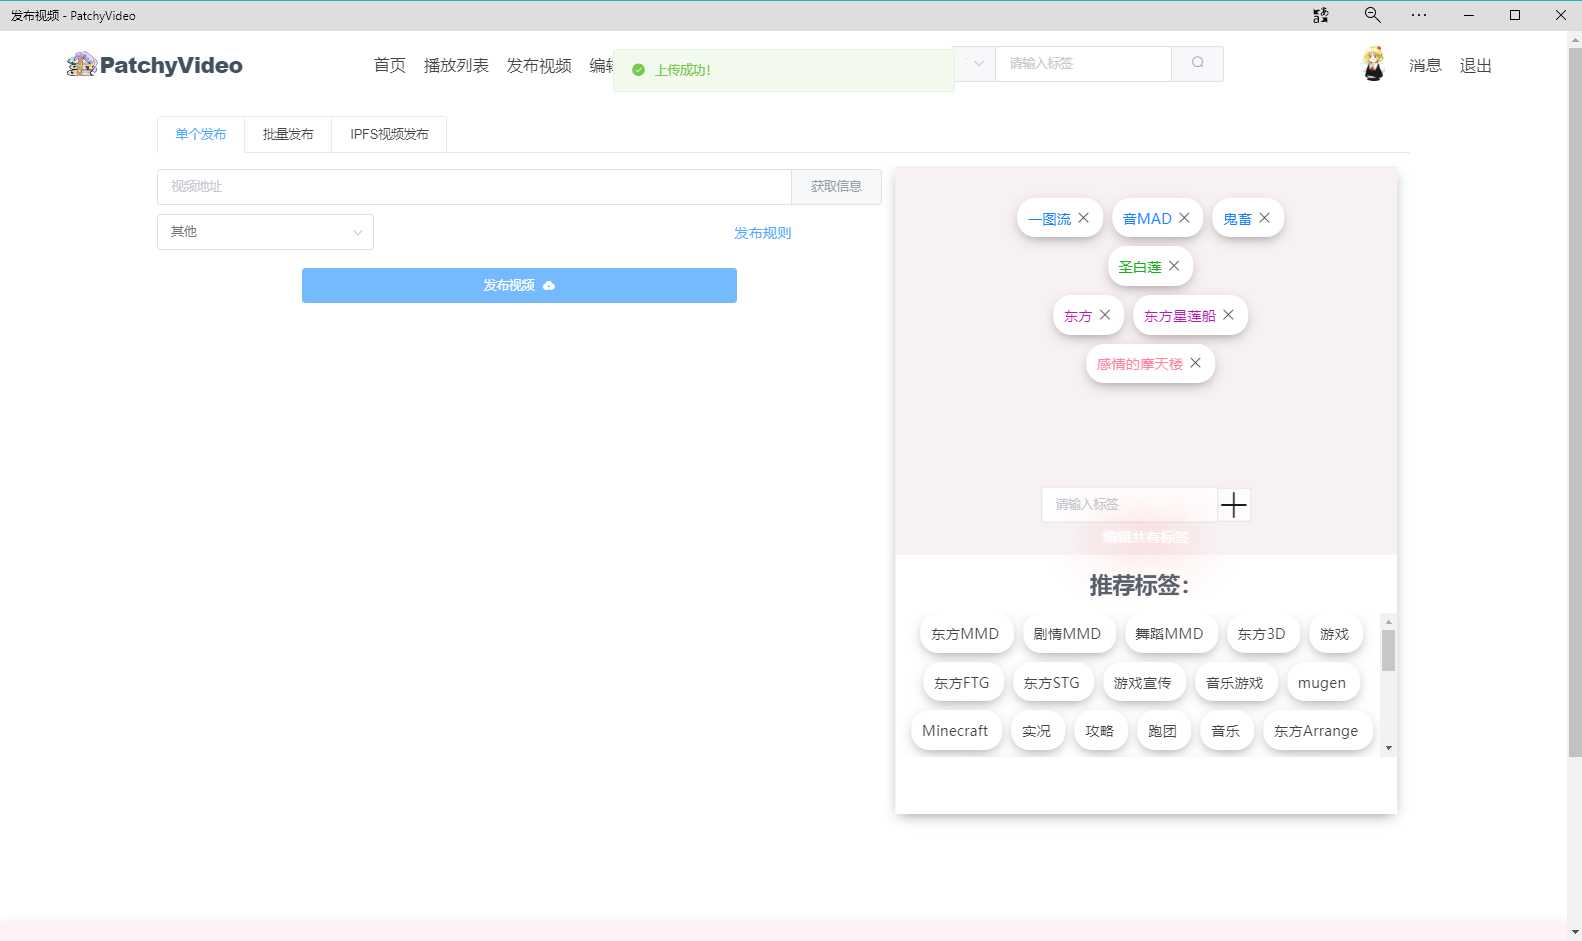Remove the 一图流 tag
The image size is (1582, 941).
point(1083,218)
